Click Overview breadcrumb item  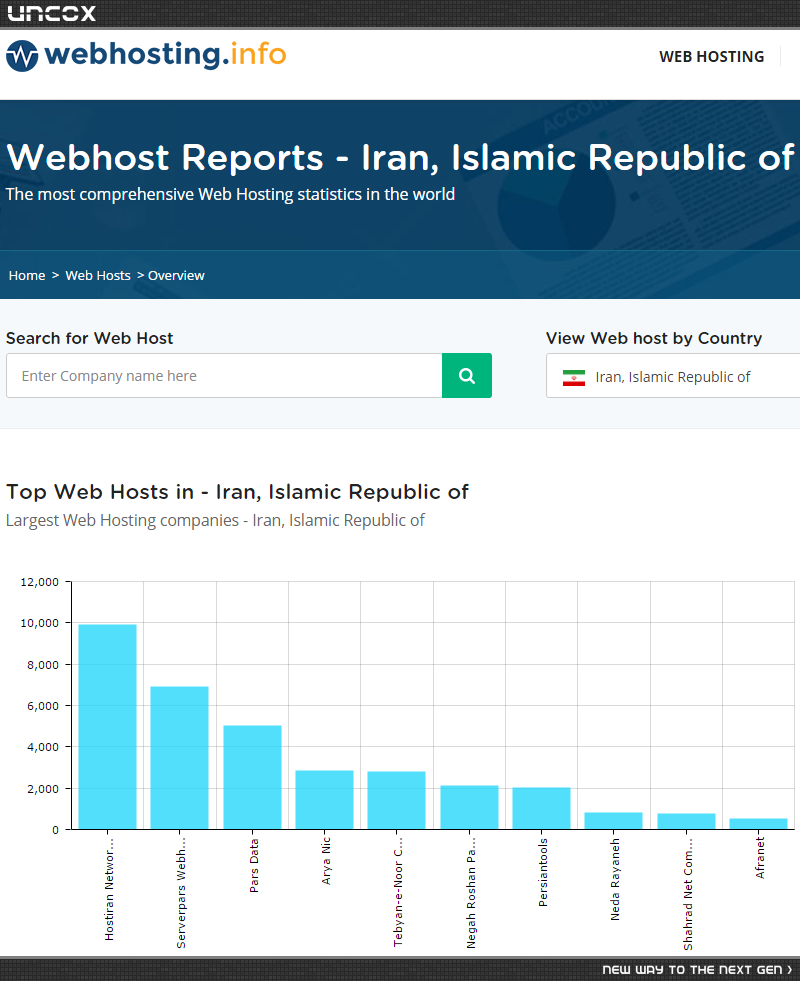tap(176, 275)
